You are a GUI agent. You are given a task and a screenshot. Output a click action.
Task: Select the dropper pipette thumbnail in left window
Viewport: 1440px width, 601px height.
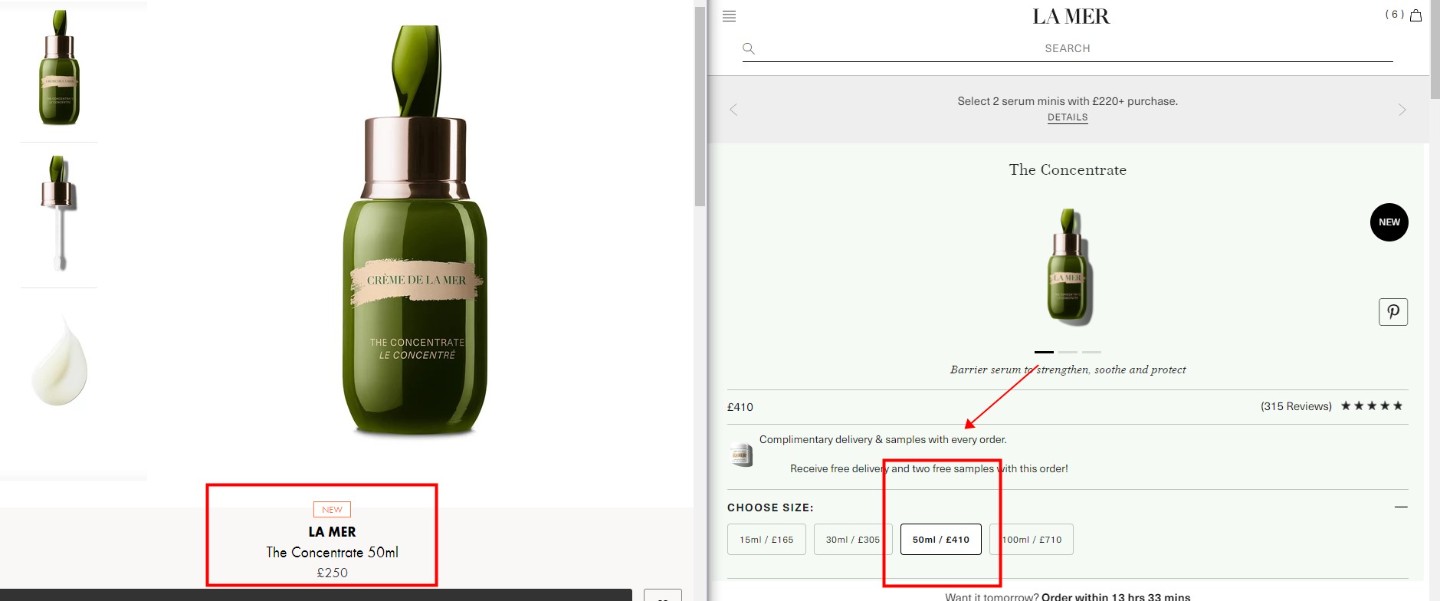pyautogui.click(x=59, y=213)
